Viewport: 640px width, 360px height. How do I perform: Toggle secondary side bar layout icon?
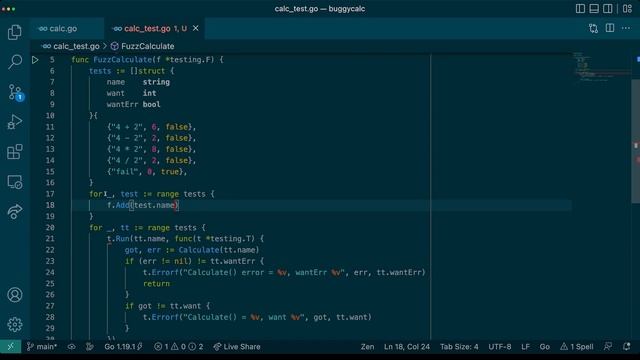coord(607,9)
